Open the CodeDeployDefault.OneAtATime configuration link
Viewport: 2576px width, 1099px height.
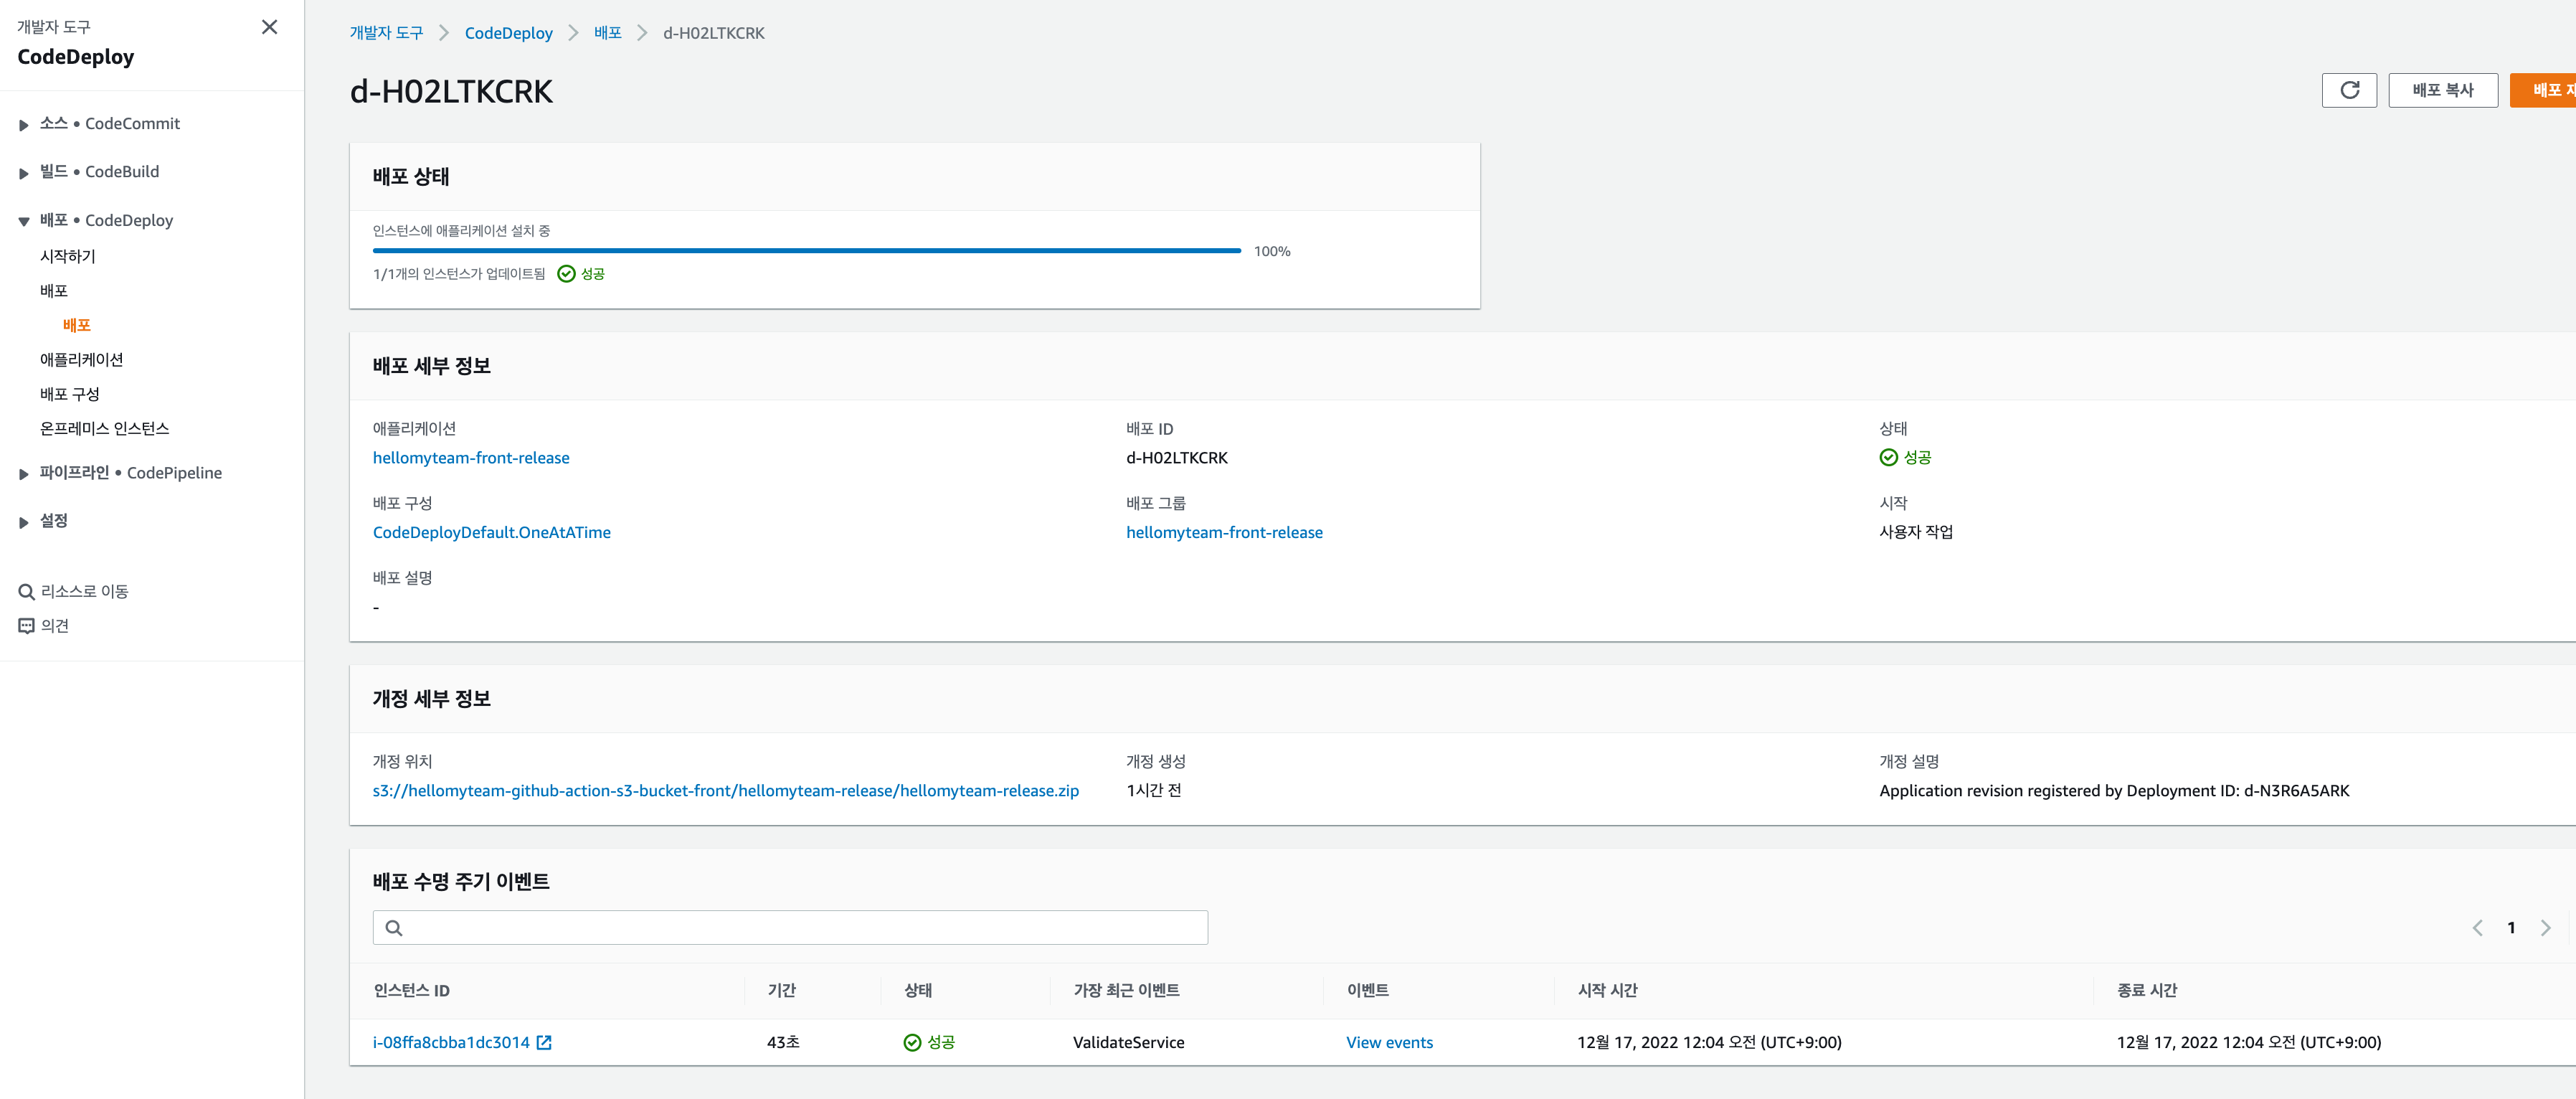491,532
